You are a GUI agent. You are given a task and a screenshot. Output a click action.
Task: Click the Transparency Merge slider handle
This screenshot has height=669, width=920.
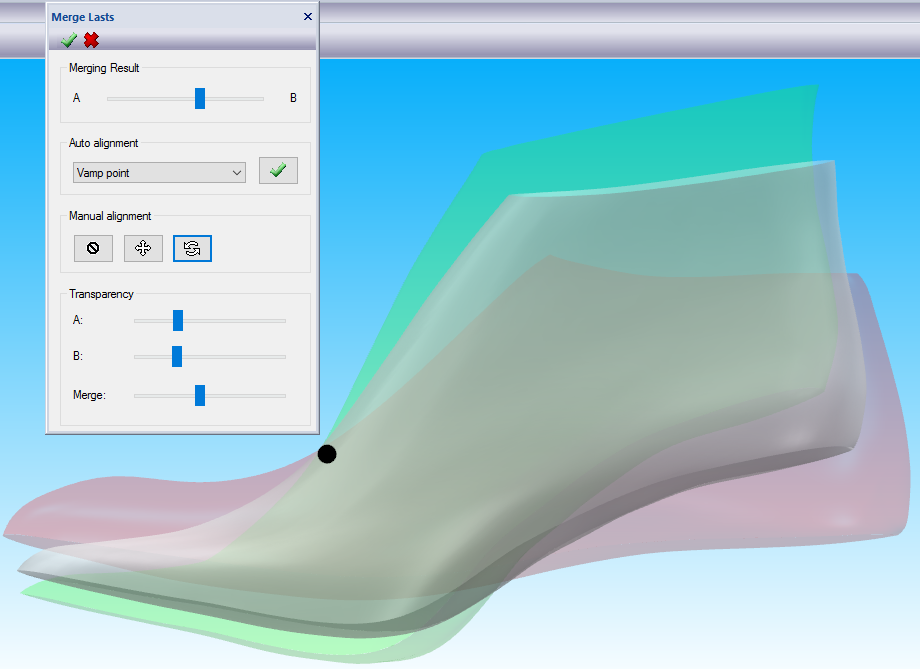[200, 396]
